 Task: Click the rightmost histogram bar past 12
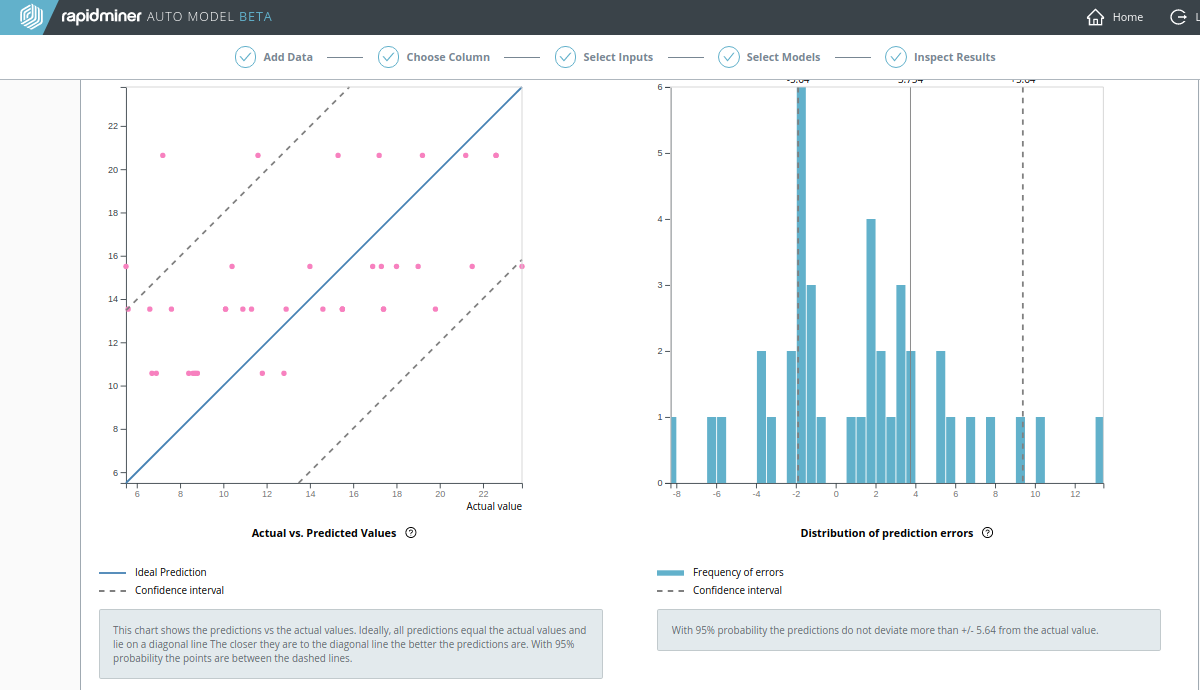(1099, 450)
